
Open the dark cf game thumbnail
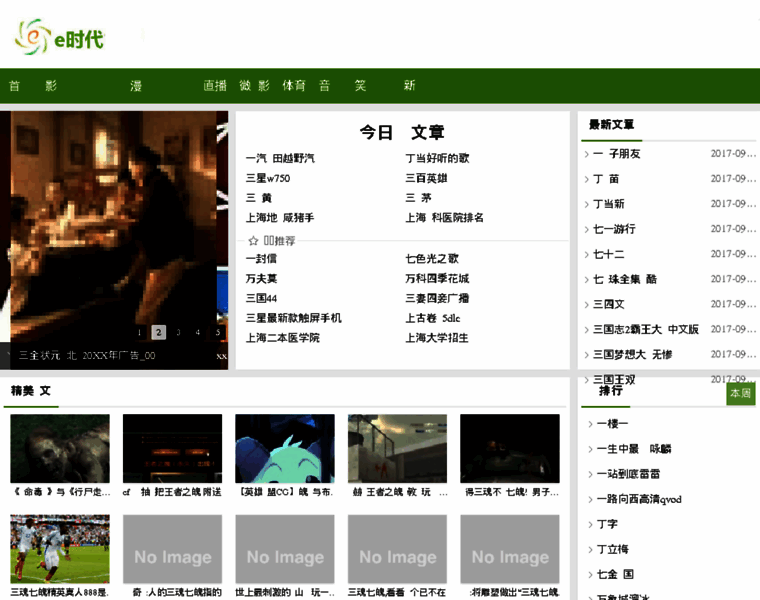click(x=173, y=448)
